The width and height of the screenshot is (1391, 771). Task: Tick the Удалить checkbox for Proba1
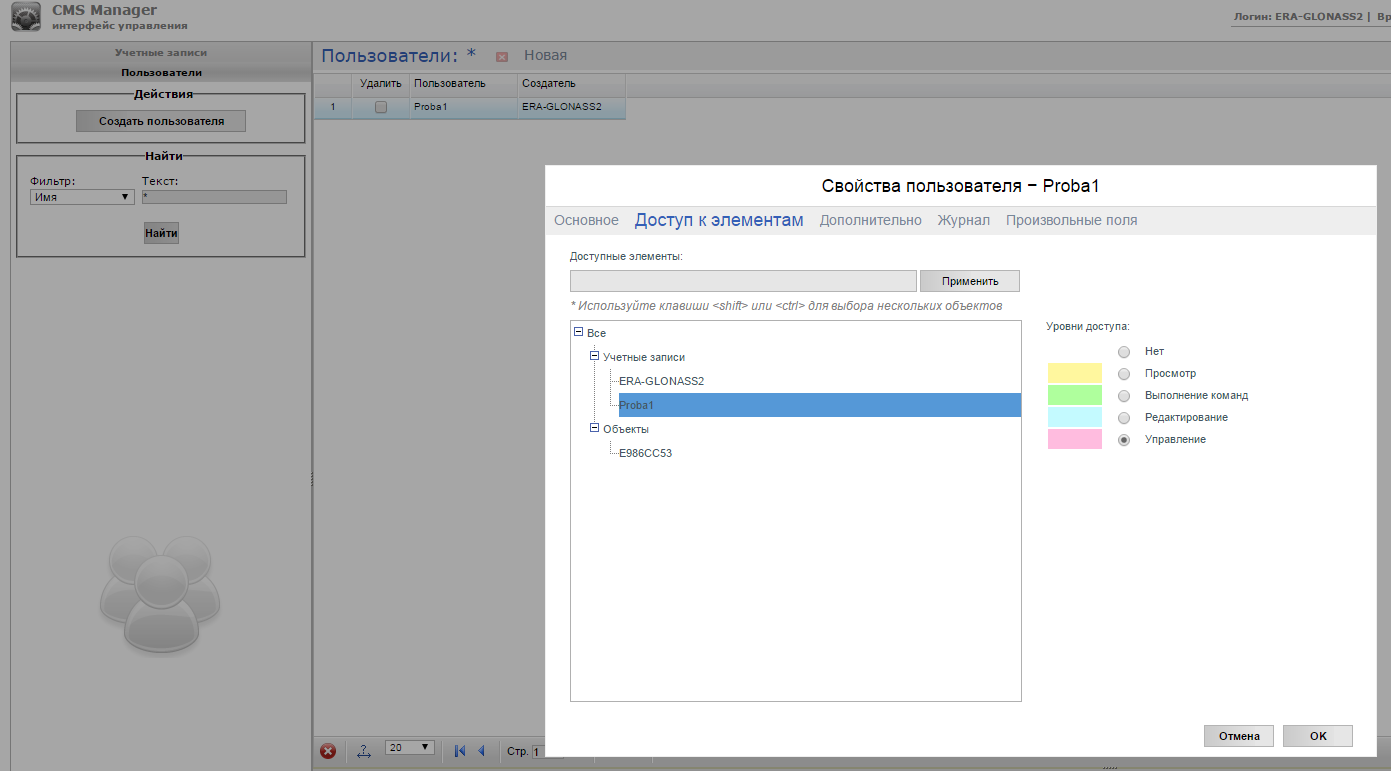click(381, 107)
